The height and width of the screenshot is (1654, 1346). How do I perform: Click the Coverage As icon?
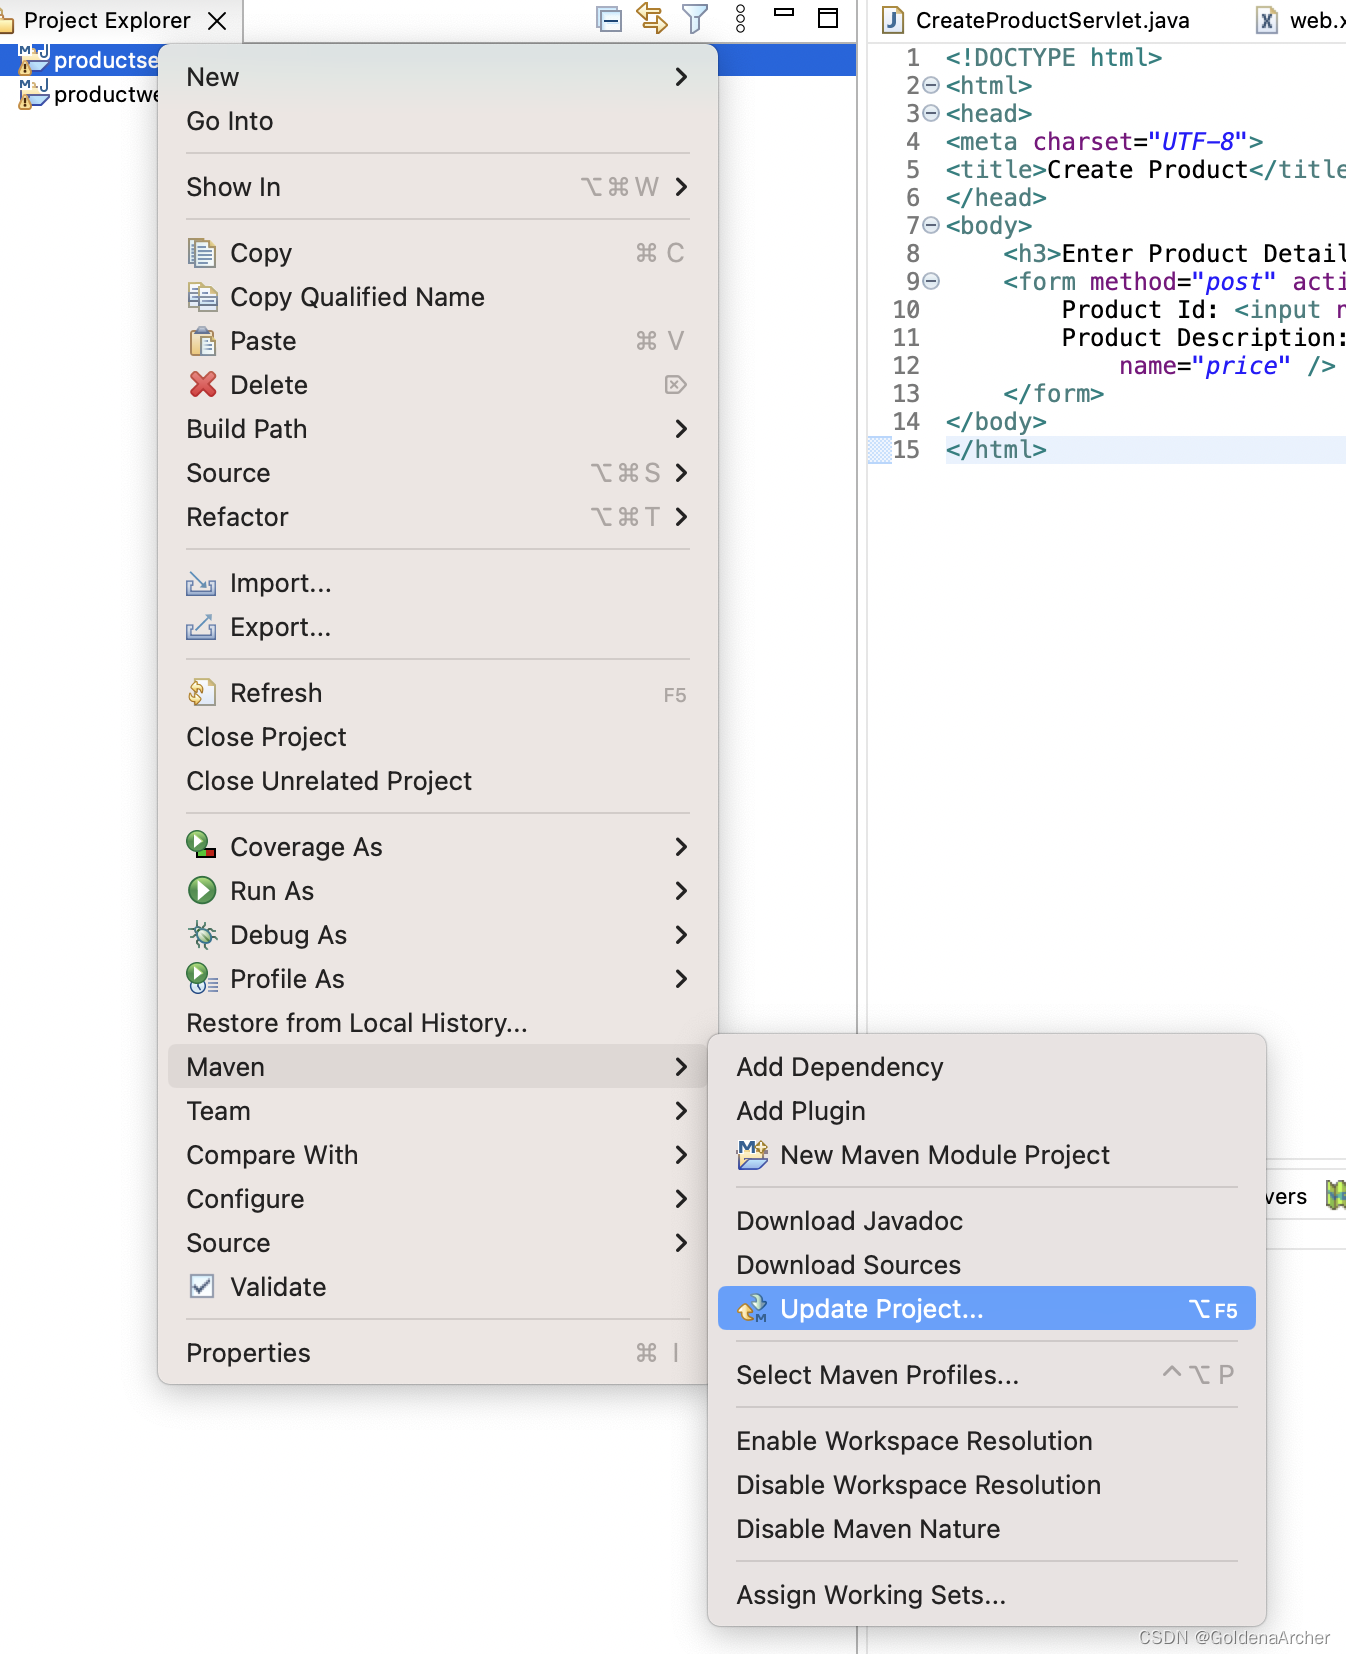click(201, 845)
